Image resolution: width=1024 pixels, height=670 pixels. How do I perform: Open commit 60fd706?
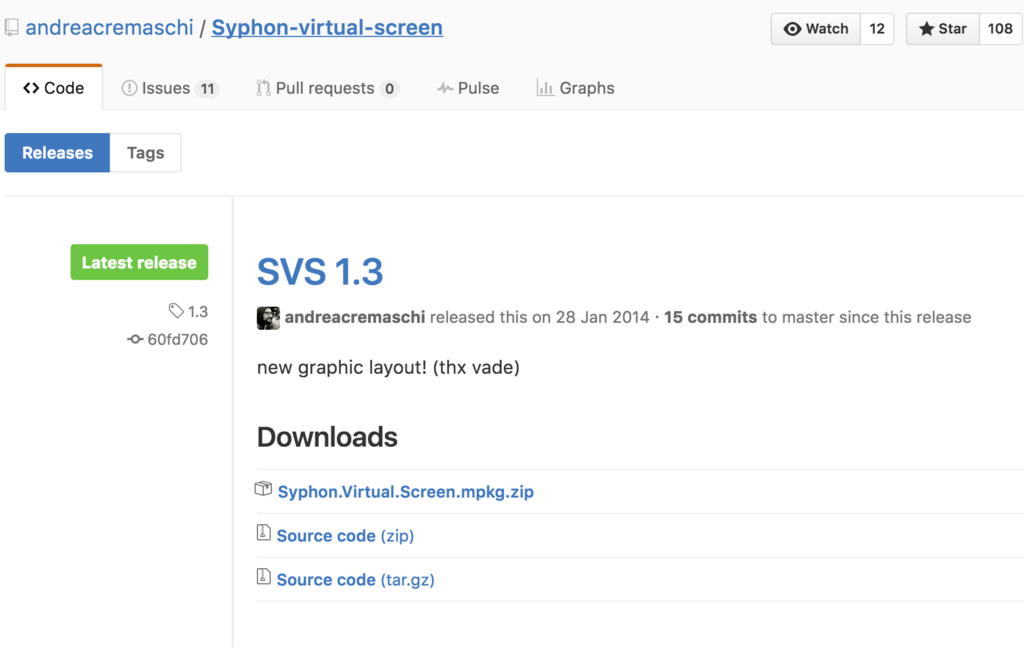tap(178, 340)
